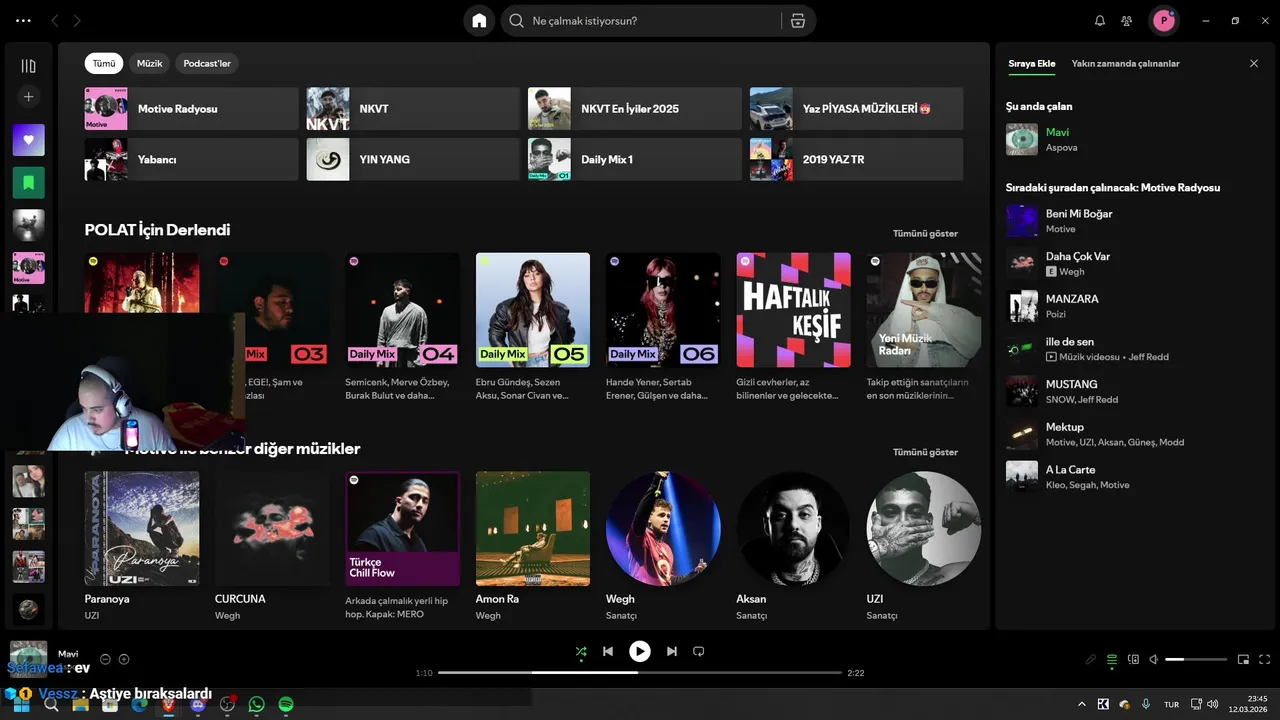
Task: Open 2019 YAZ TR shortcut card
Action: click(x=857, y=159)
